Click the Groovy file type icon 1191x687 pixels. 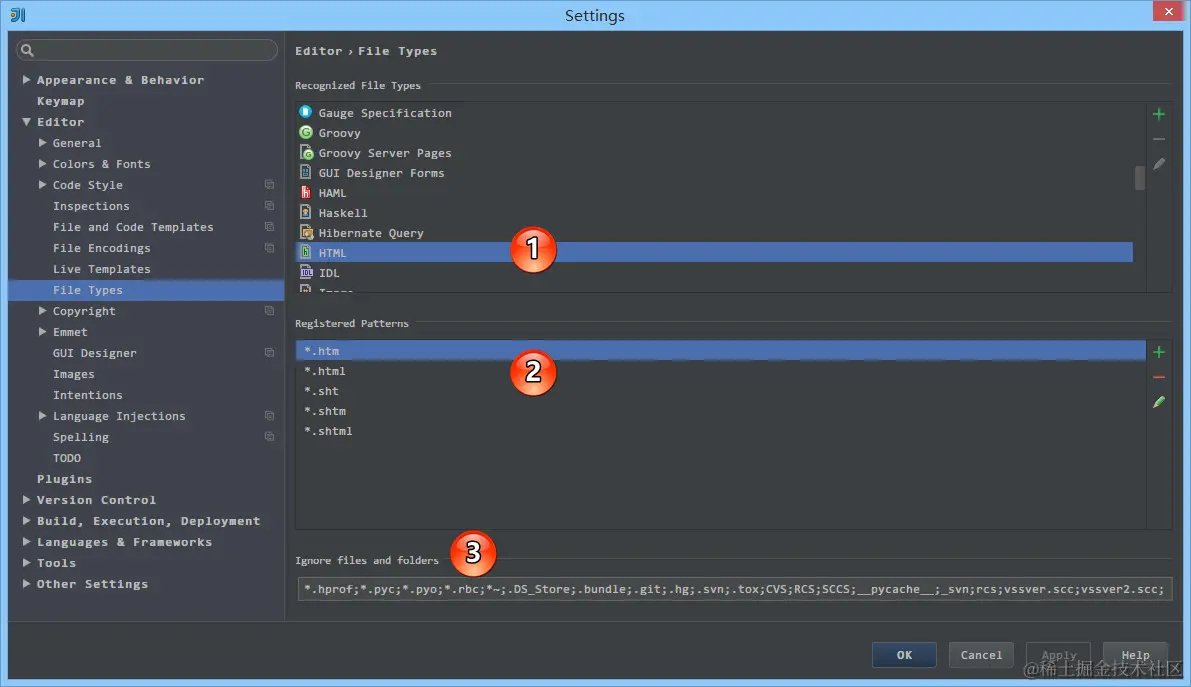coord(305,132)
